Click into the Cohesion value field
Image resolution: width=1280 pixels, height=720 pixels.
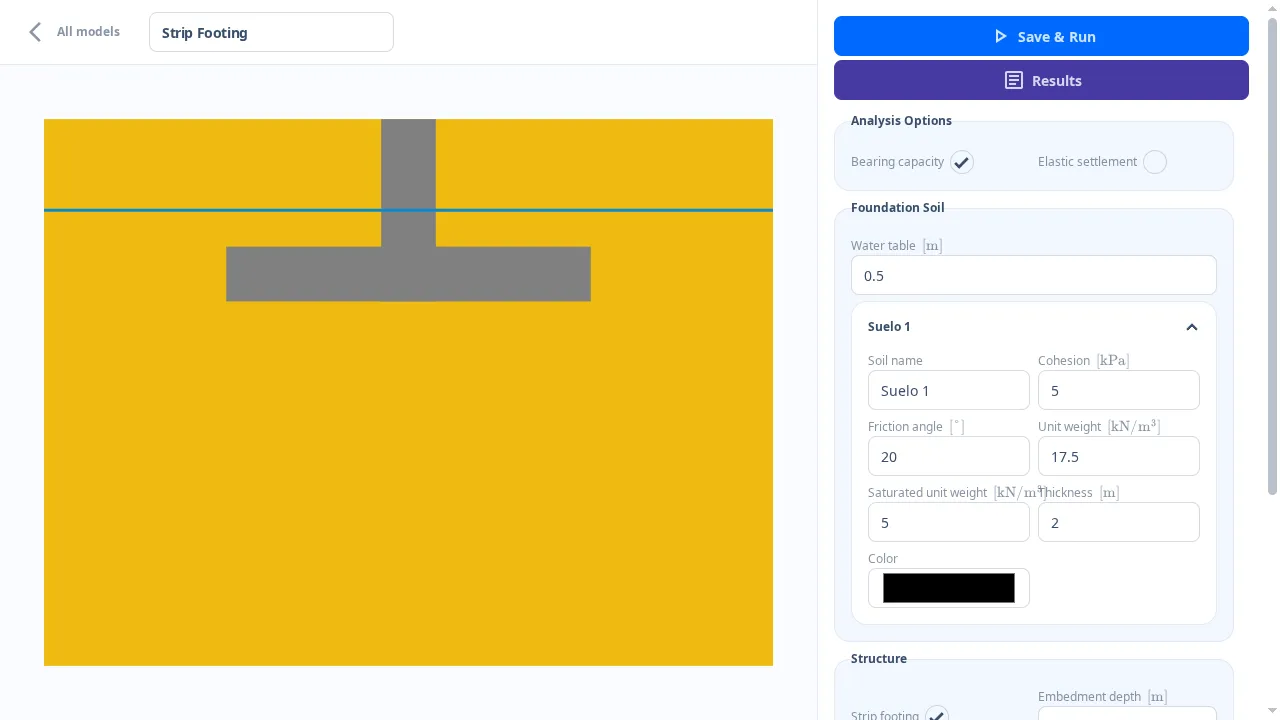(1119, 390)
